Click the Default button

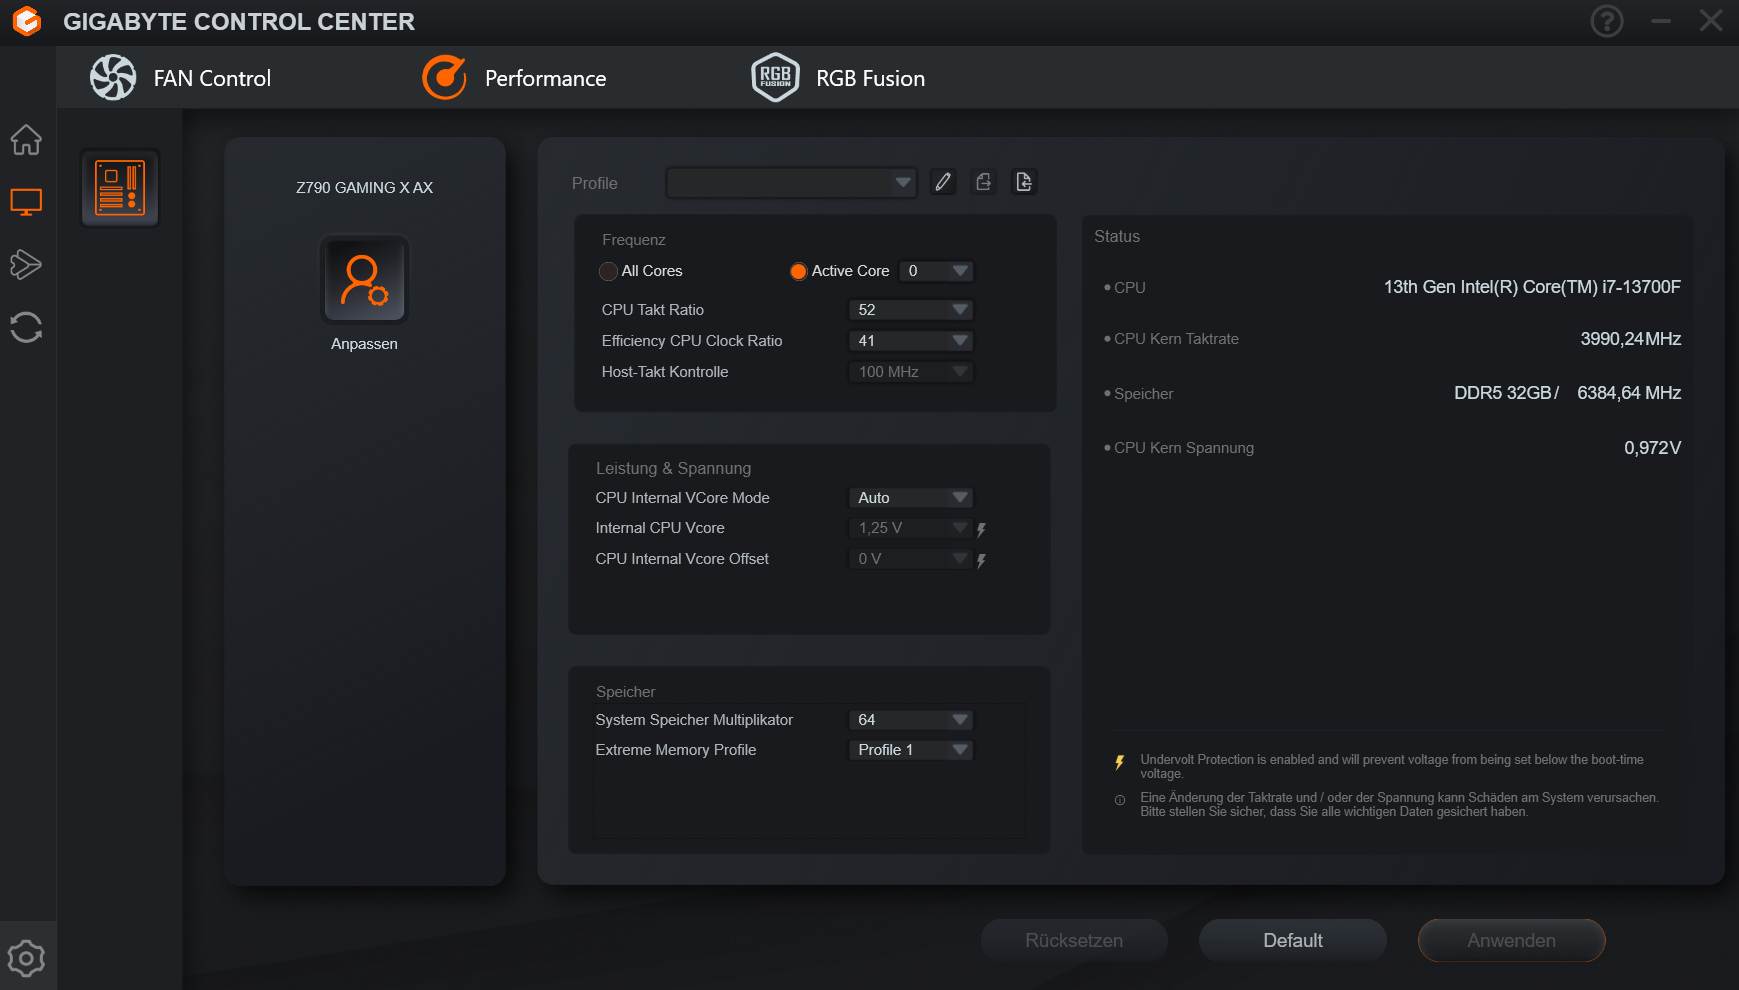click(1293, 940)
